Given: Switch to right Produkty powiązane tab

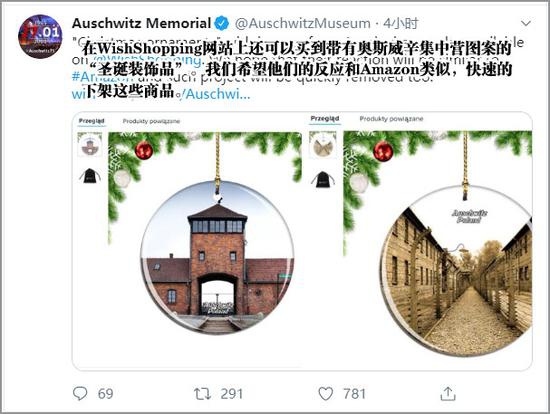Looking at the screenshot, I should tap(391, 119).
